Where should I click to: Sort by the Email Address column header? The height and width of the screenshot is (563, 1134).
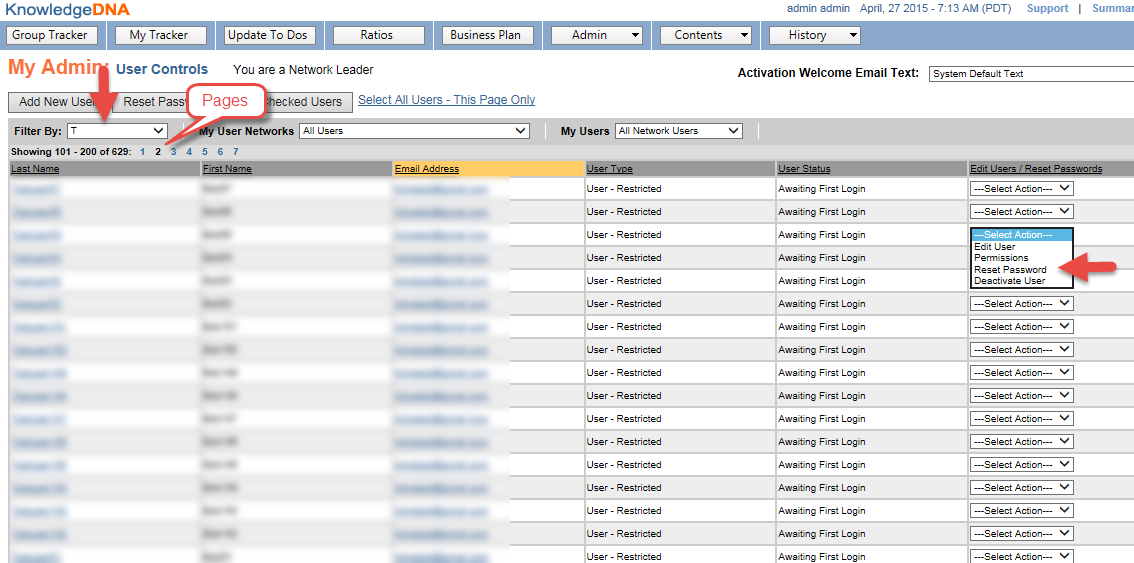[427, 169]
